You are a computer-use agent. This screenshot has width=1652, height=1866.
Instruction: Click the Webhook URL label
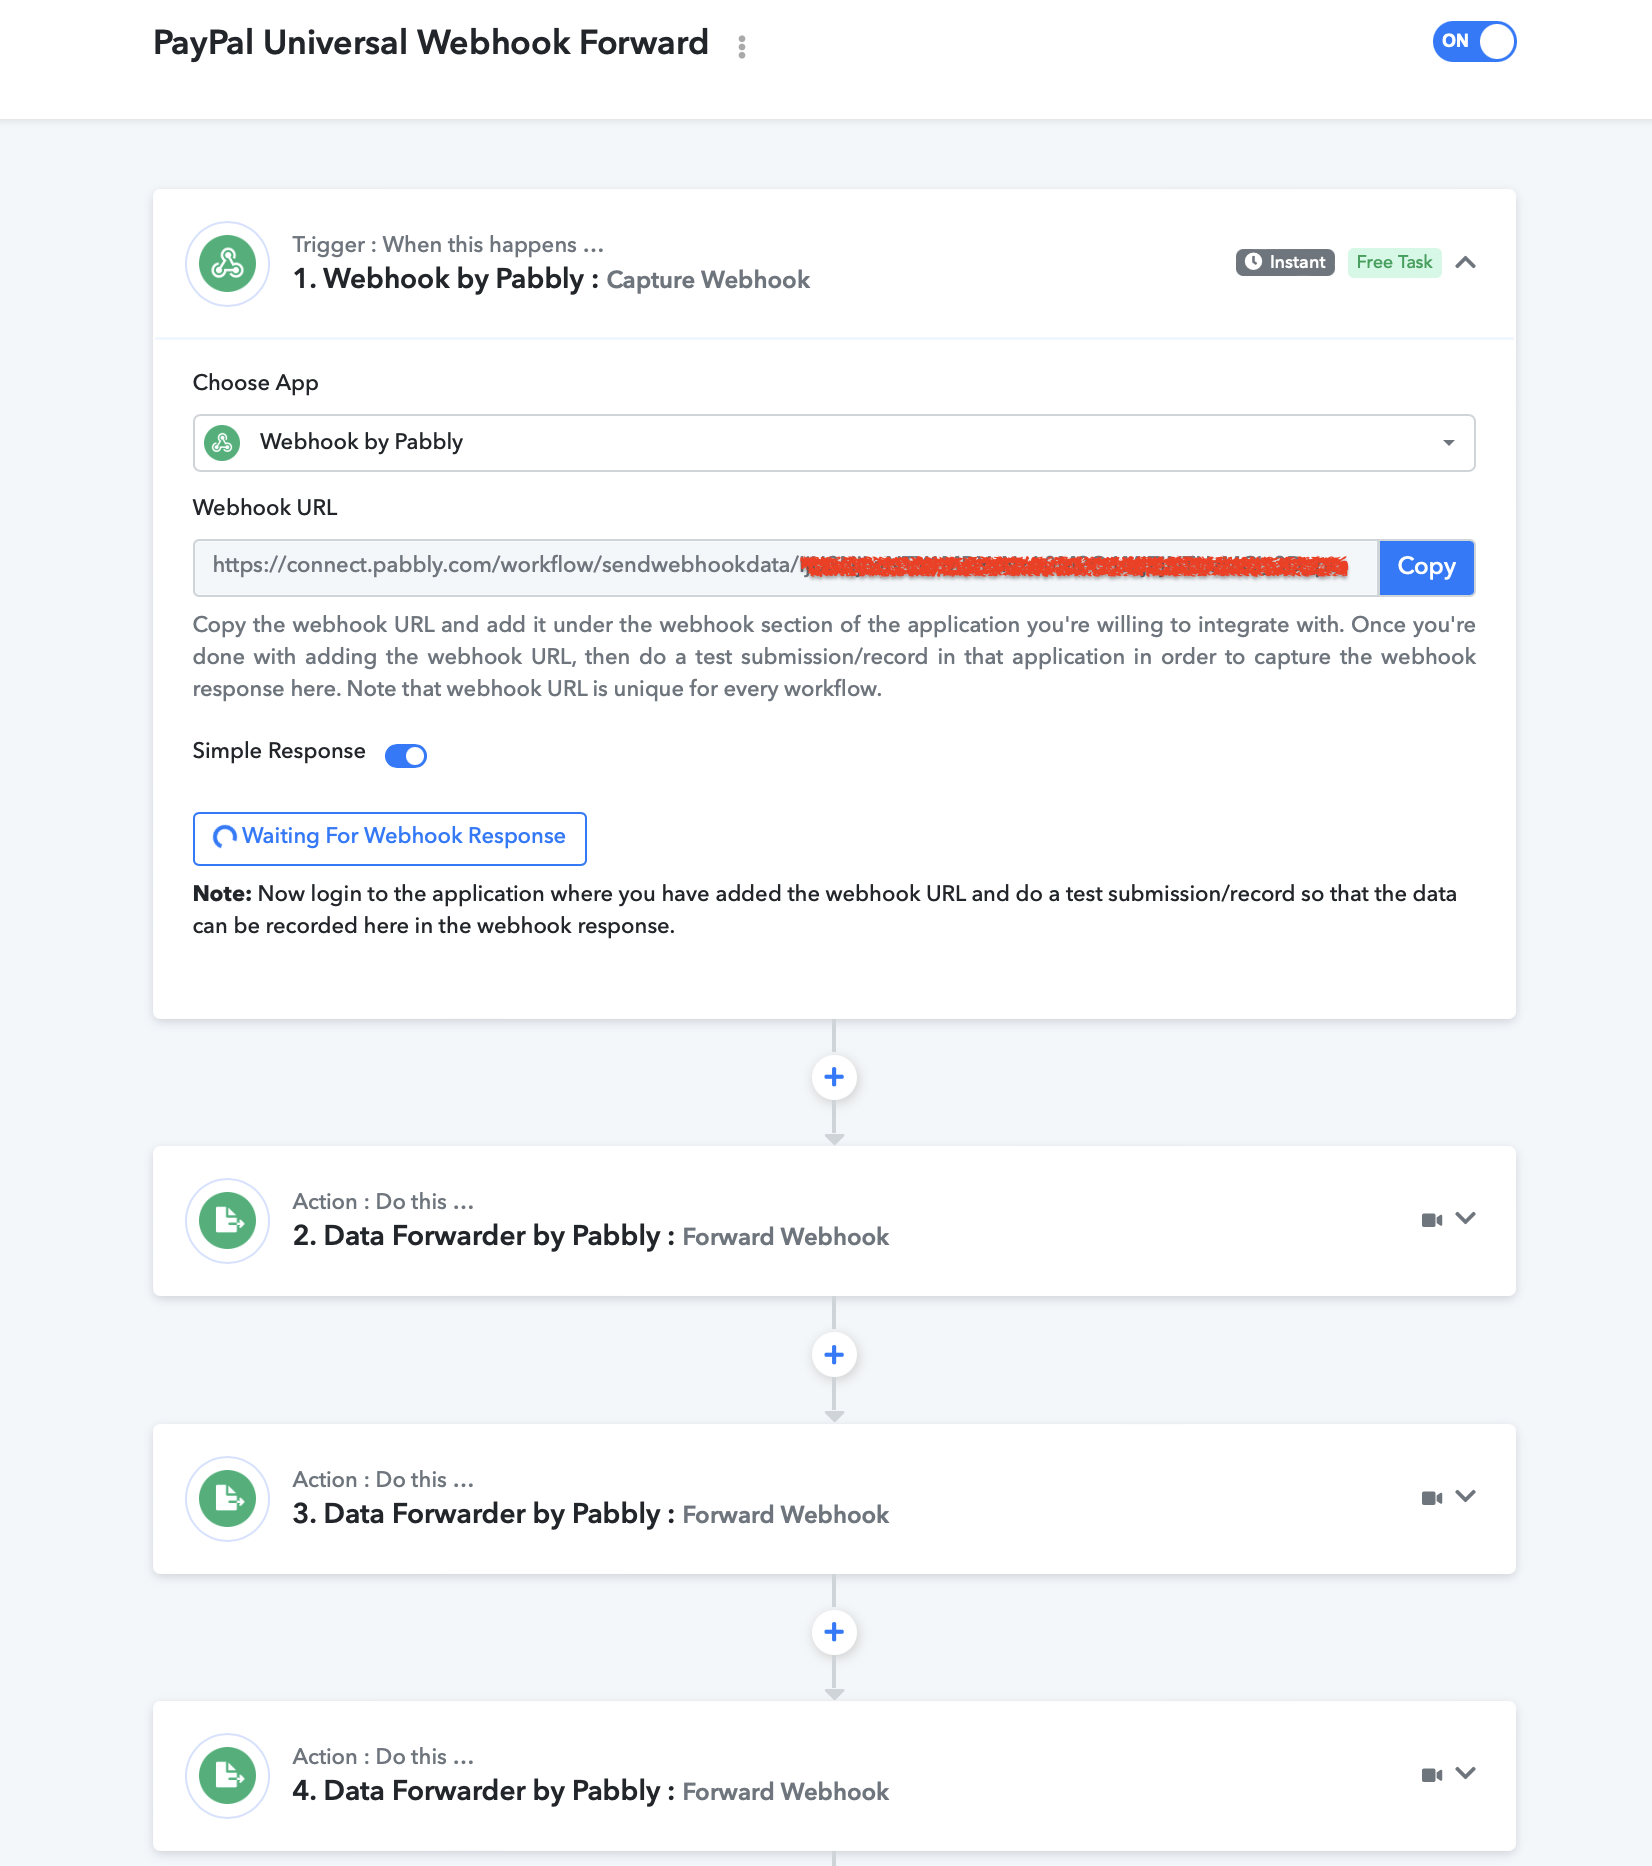click(x=265, y=507)
